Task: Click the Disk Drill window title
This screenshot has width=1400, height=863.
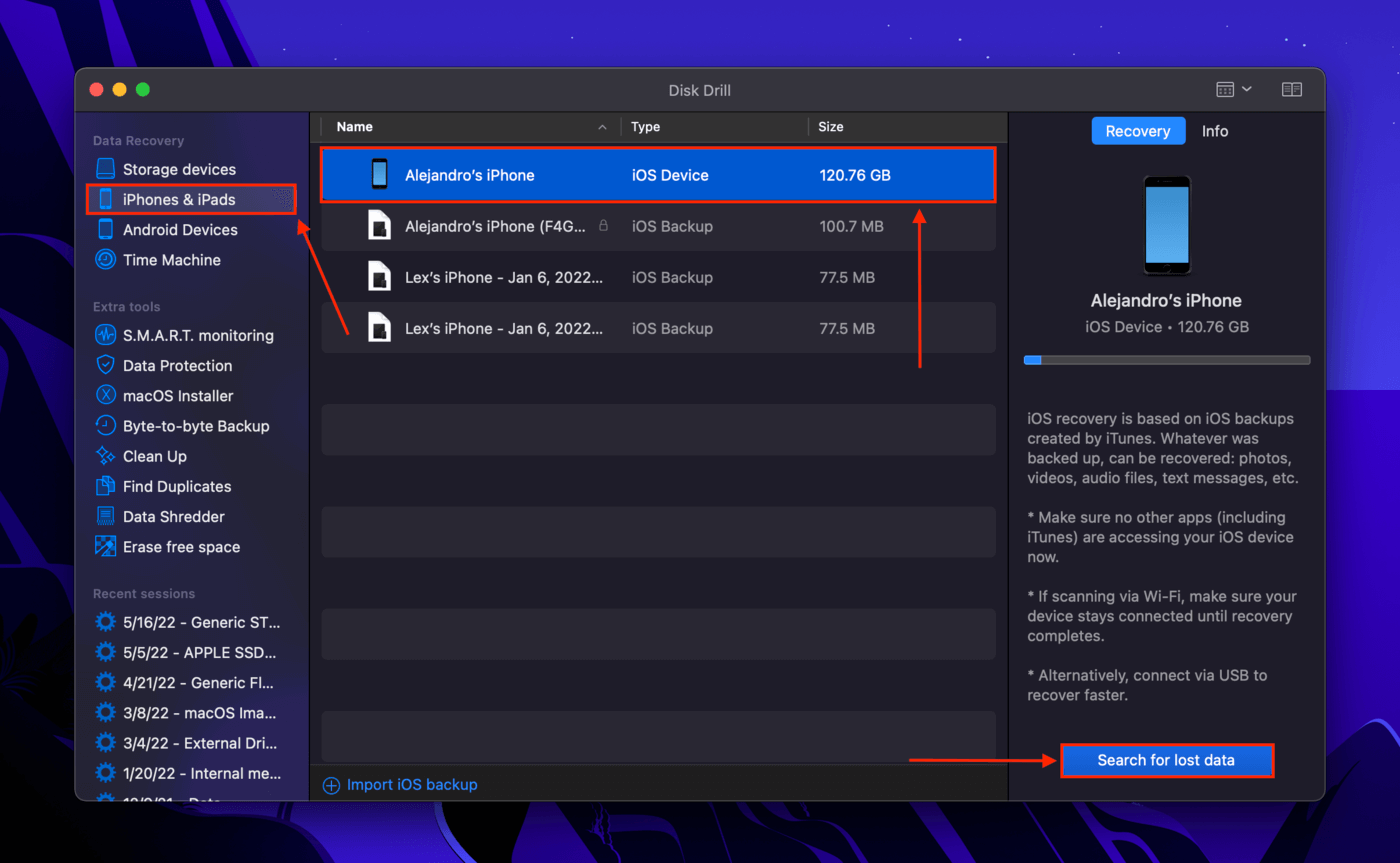Action: tap(699, 90)
